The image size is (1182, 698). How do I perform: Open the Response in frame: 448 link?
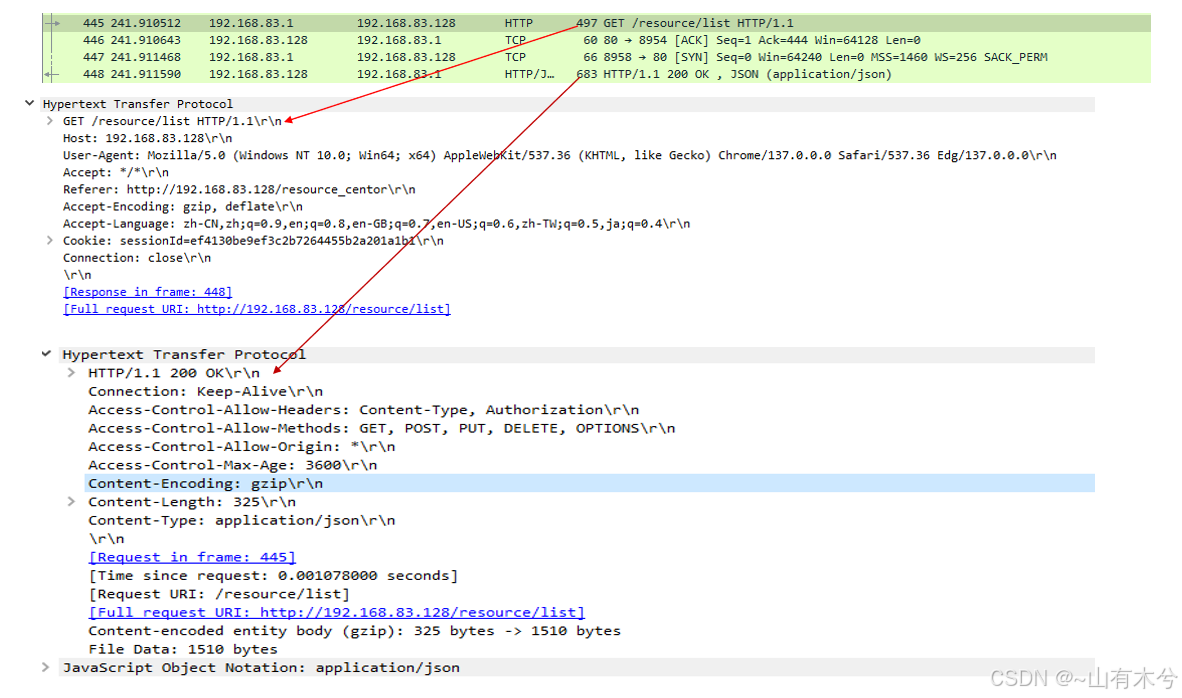point(148,292)
